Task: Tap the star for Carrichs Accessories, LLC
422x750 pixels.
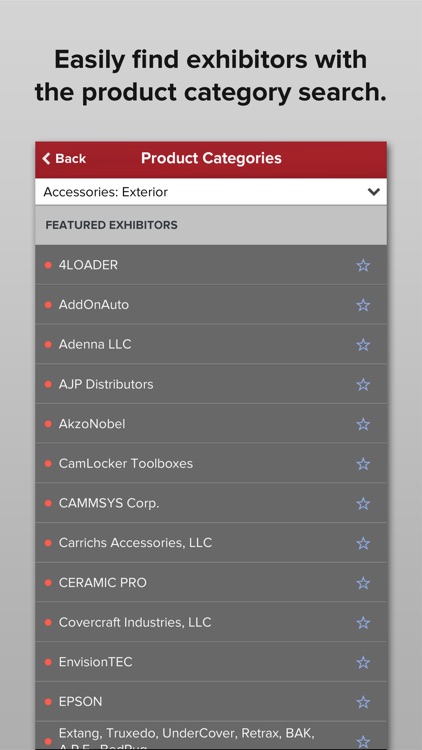Action: 363,543
